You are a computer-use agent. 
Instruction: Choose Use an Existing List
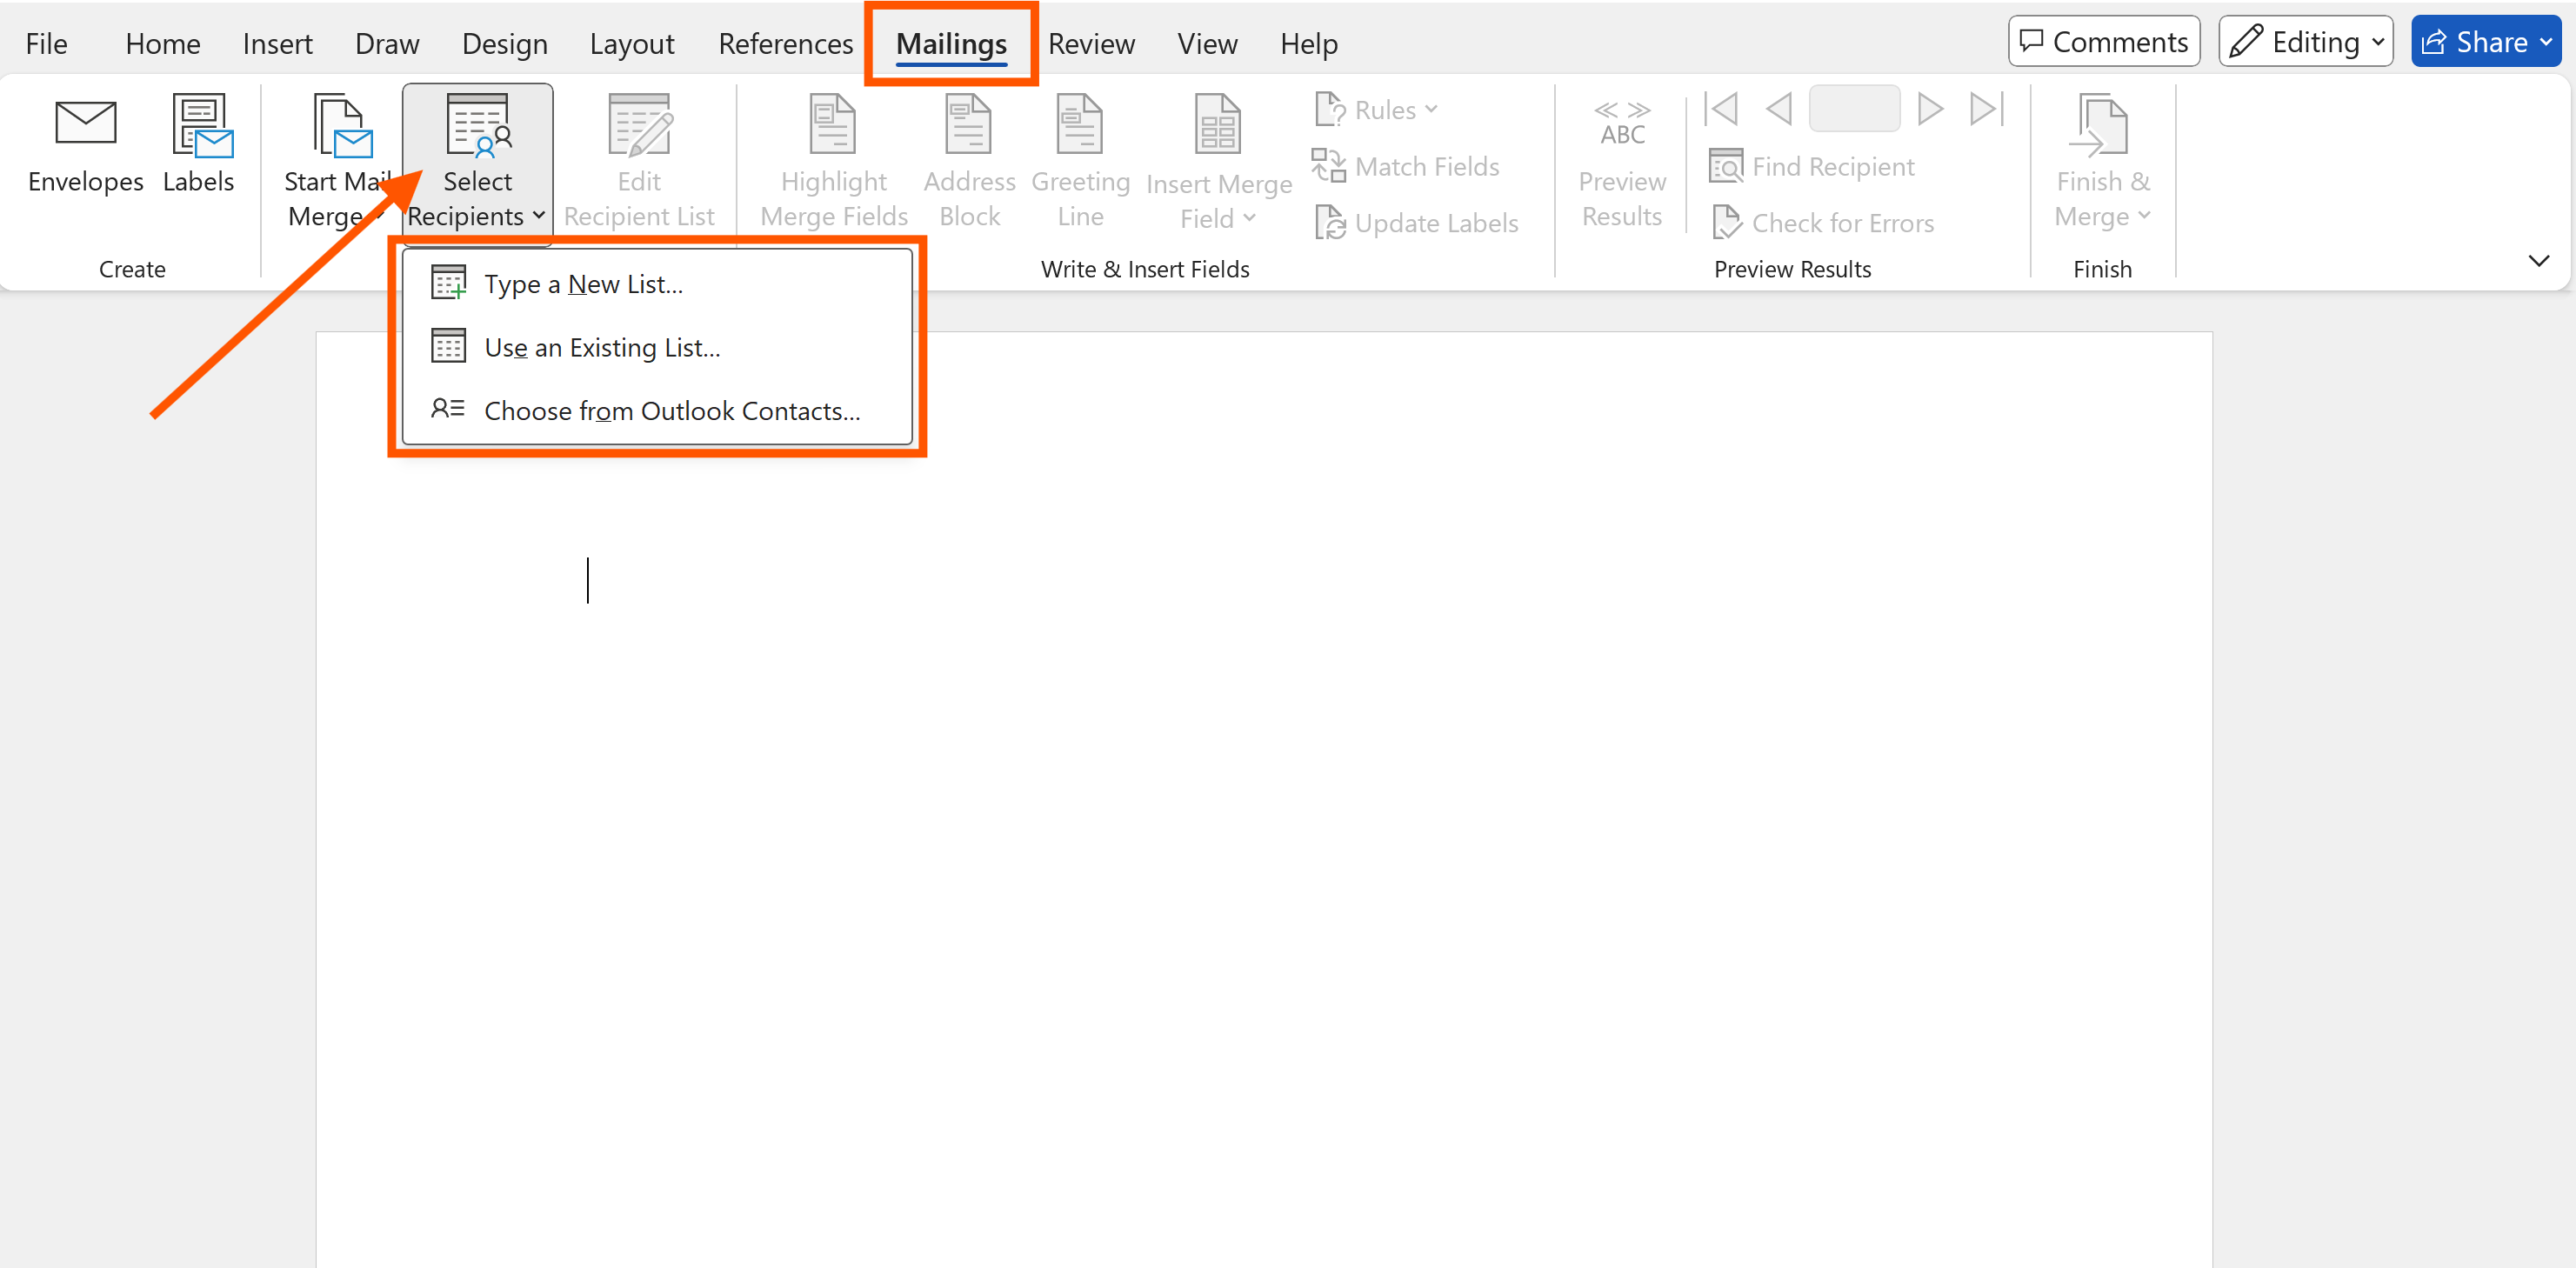point(657,347)
